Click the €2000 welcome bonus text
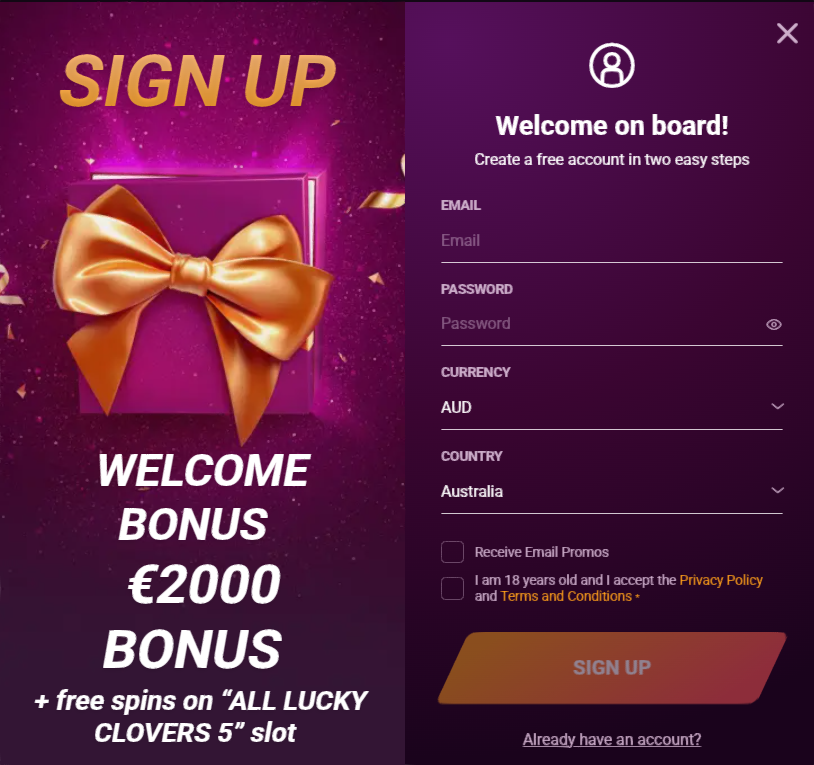Screen dimensions: 814x765 tap(204, 584)
